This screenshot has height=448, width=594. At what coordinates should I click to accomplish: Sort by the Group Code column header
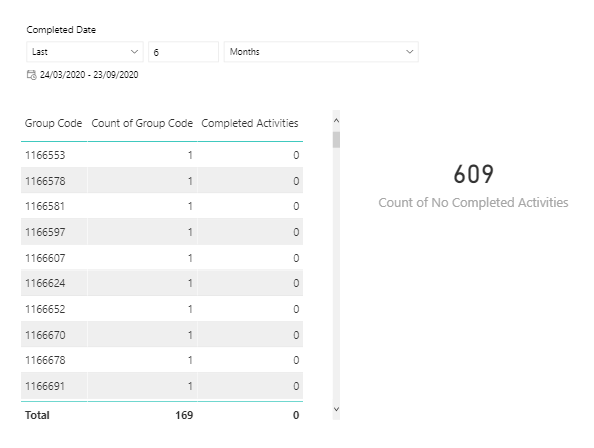point(53,123)
